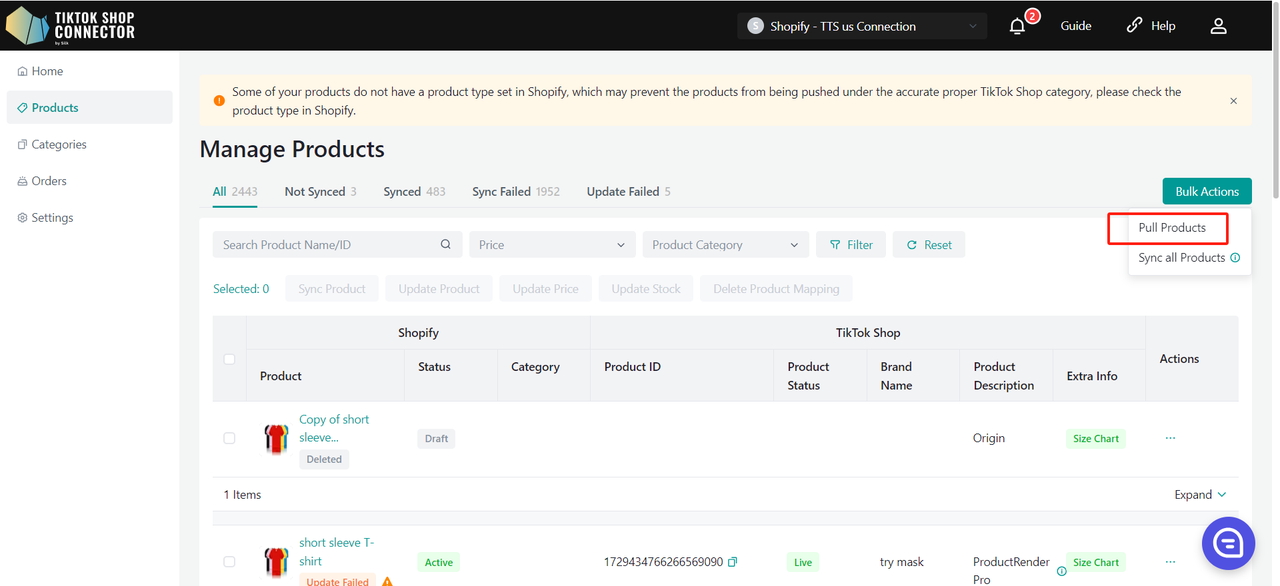Open three-dot actions for Copy of short sleeve
This screenshot has height=586, width=1280.
coord(1170,438)
